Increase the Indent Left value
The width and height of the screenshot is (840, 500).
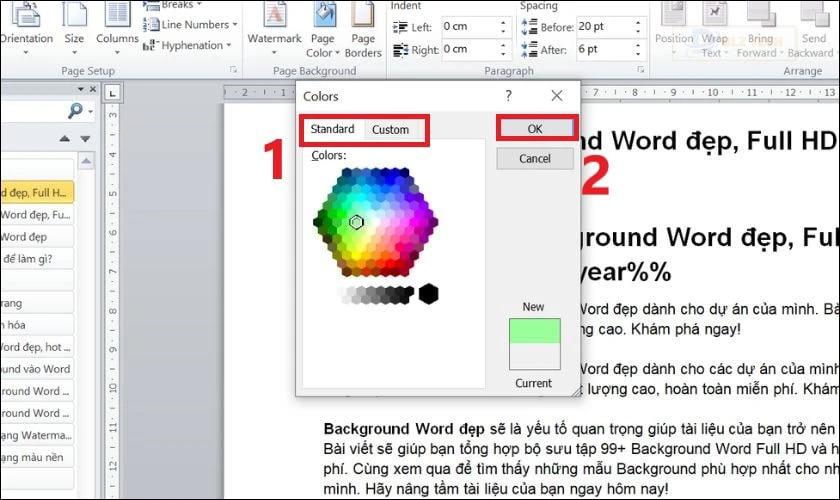click(503, 23)
